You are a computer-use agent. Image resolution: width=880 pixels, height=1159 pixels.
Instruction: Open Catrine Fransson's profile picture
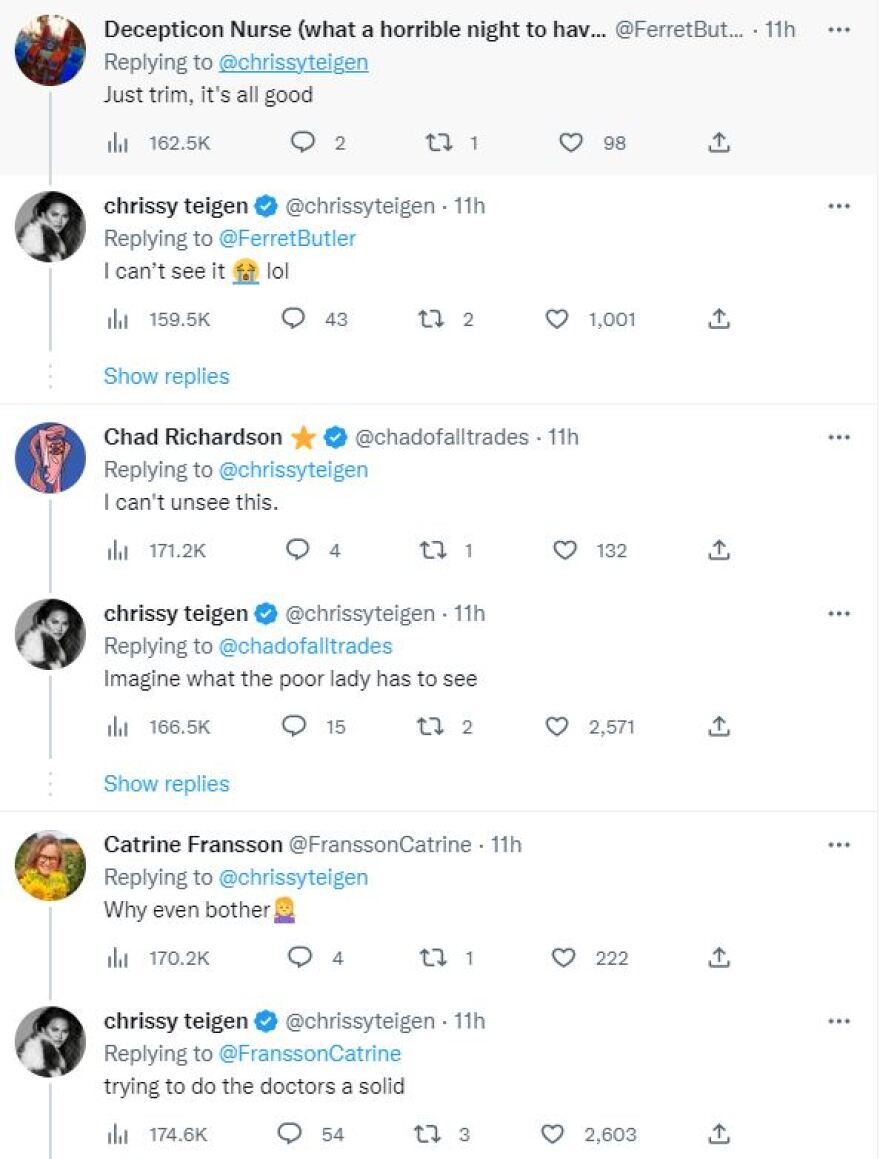coord(51,865)
